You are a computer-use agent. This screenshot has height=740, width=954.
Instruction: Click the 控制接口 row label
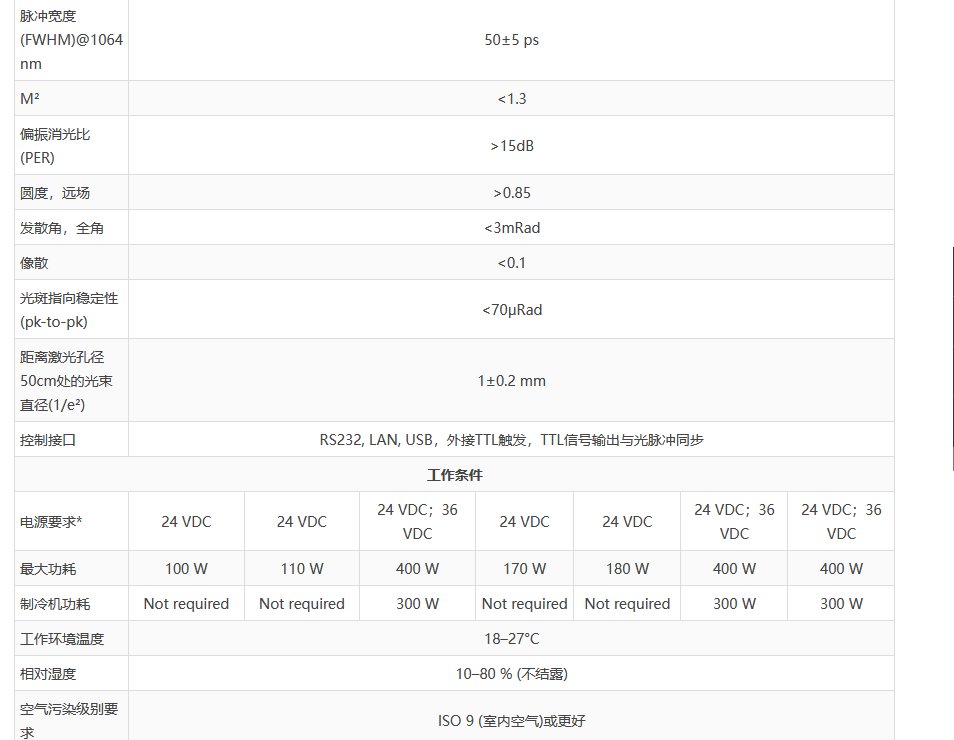tap(48, 440)
